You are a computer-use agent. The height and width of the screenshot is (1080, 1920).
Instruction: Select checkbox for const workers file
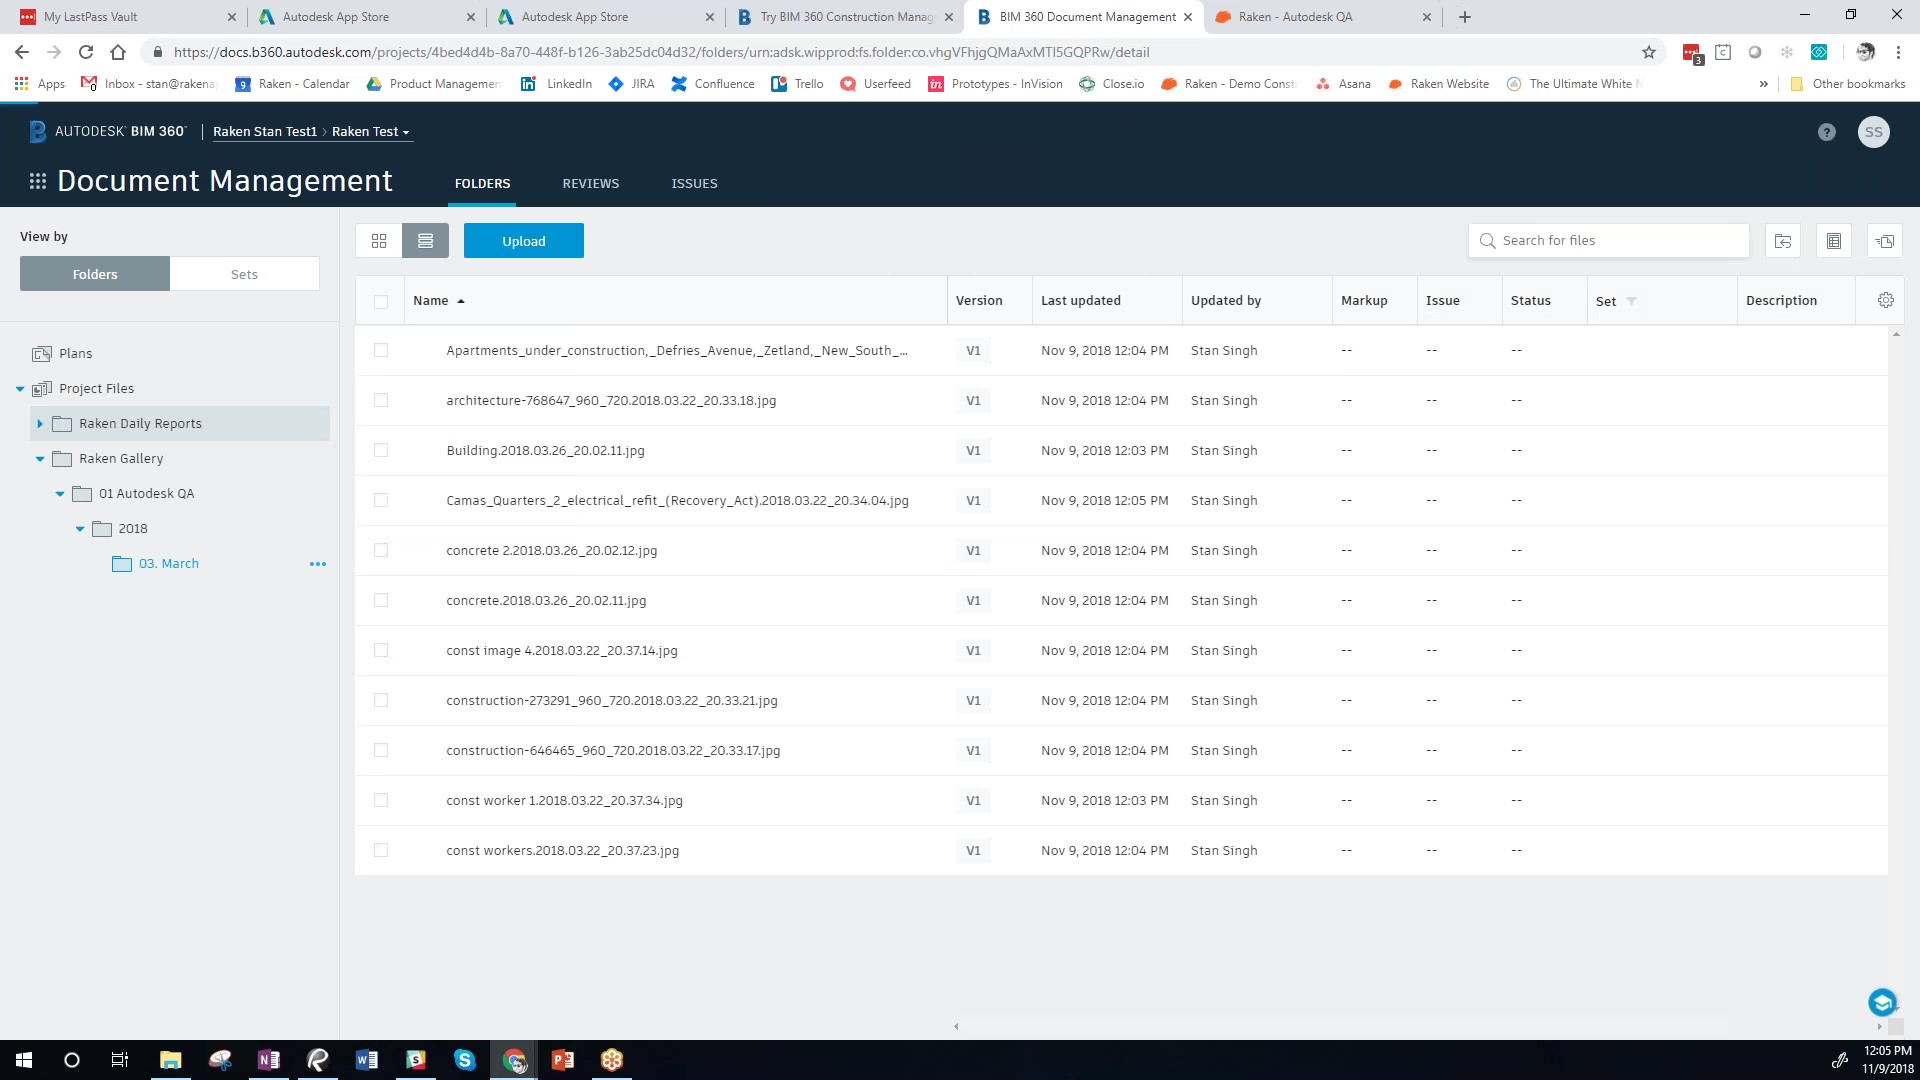tap(381, 850)
